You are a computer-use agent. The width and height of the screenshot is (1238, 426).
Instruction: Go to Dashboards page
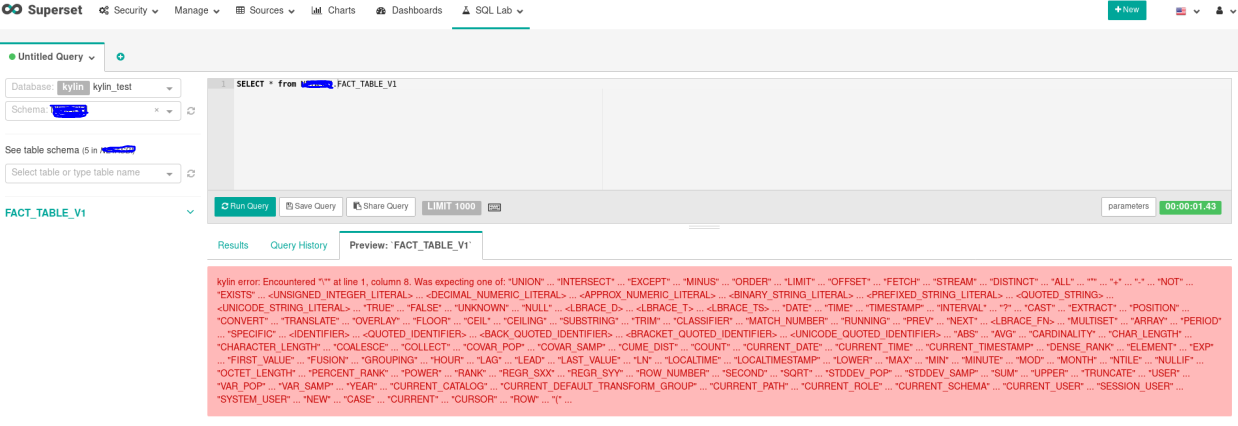point(409,10)
